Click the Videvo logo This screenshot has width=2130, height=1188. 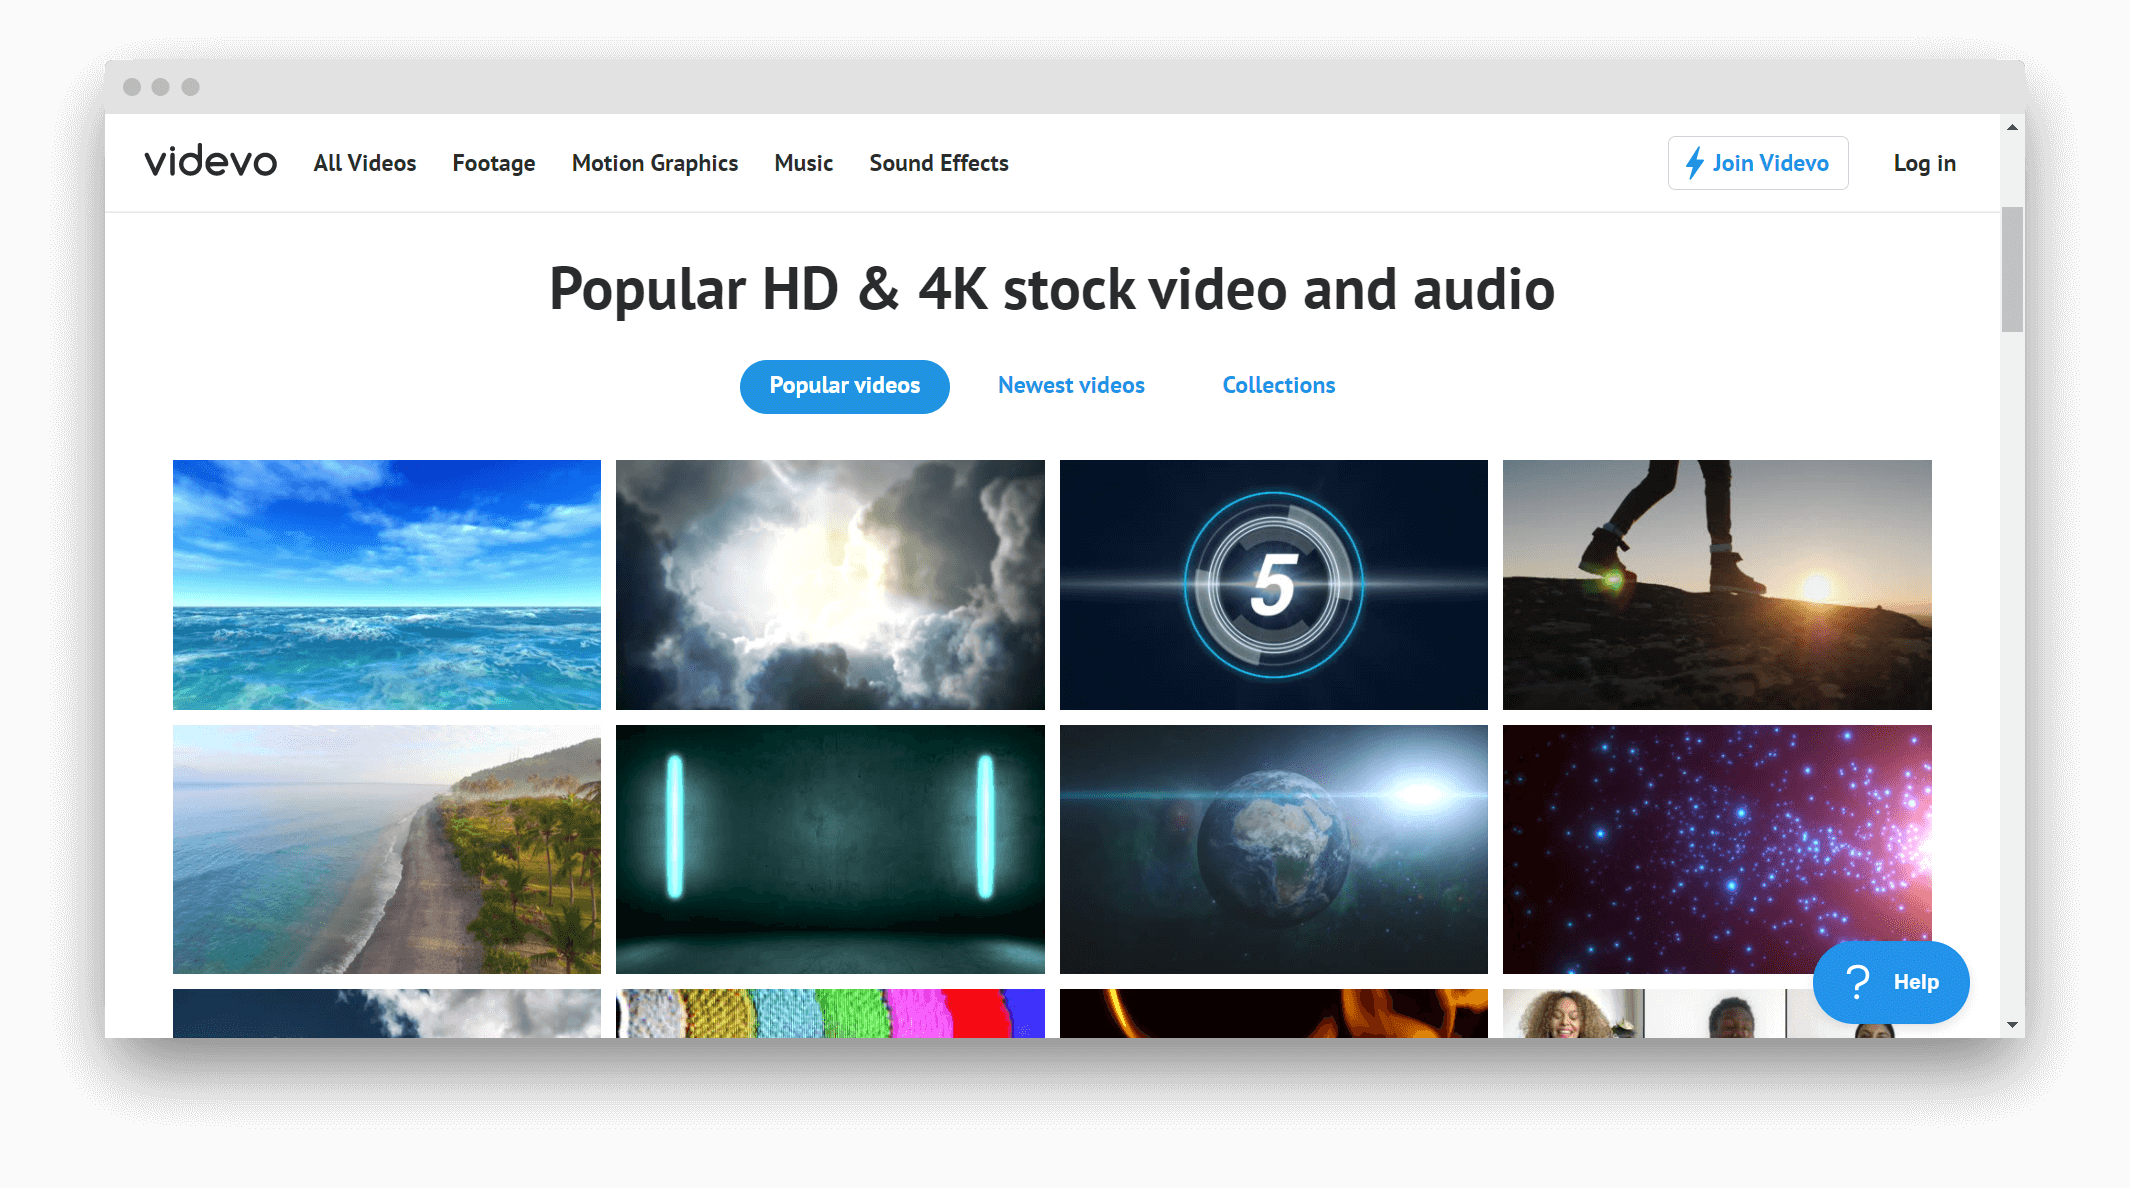(x=210, y=162)
